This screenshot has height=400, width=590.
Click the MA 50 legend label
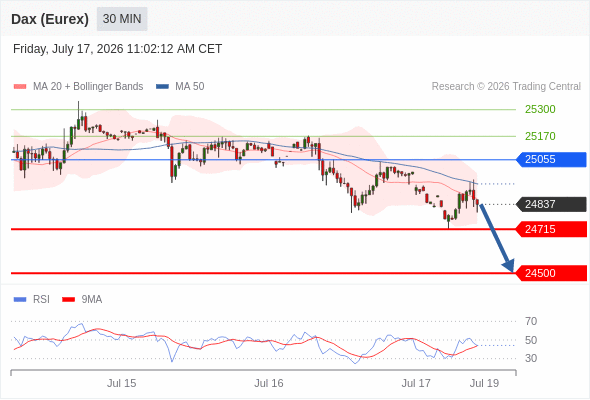pyautogui.click(x=190, y=87)
